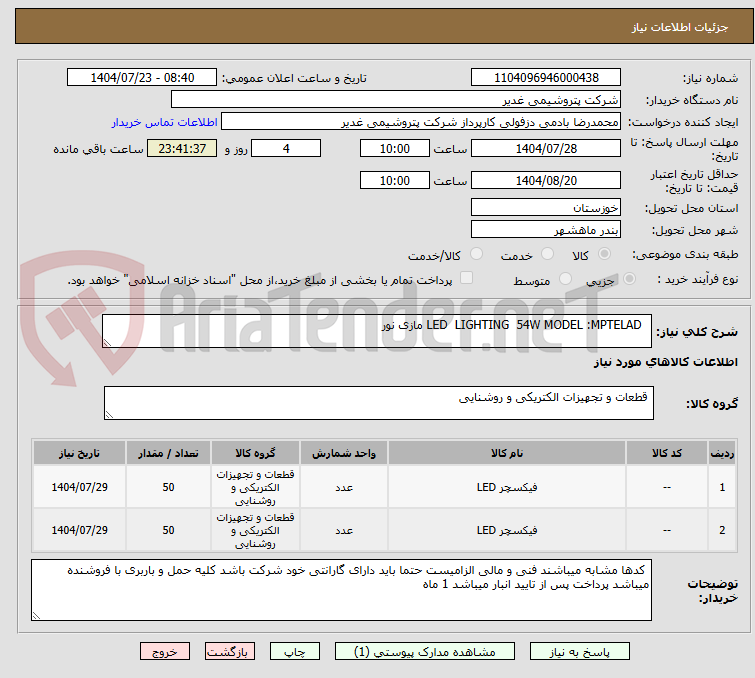Click the need number field 1104096946000438
Viewport: 755px width, 678px height.
(x=546, y=78)
